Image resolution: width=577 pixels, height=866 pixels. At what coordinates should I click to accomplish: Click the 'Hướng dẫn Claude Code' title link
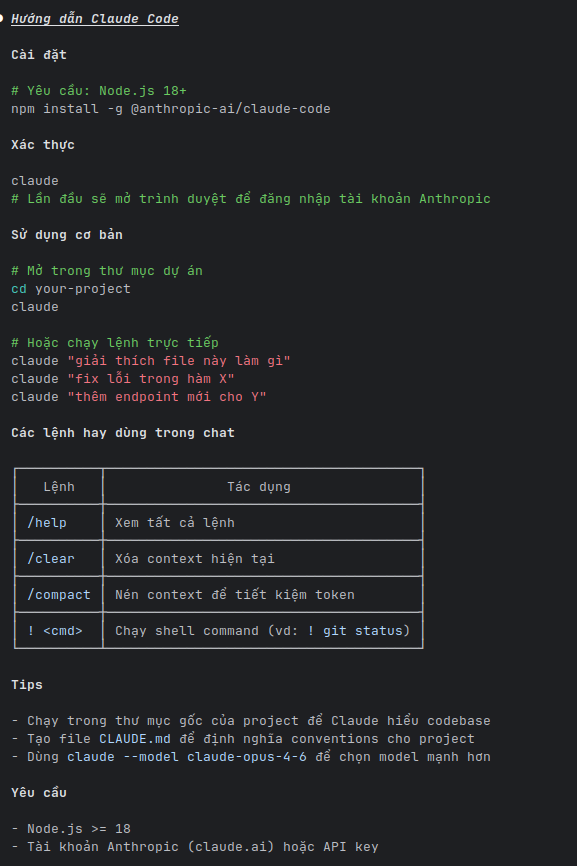point(95,19)
